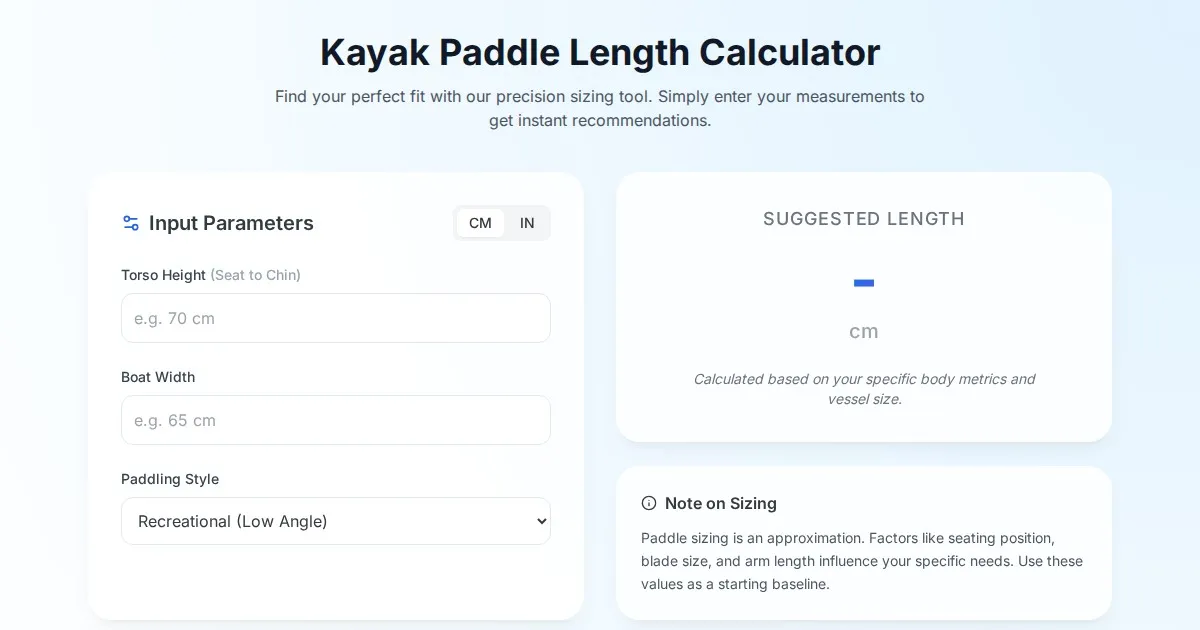Click the info icon beside Note on Sizing
The height and width of the screenshot is (630, 1200).
(649, 503)
